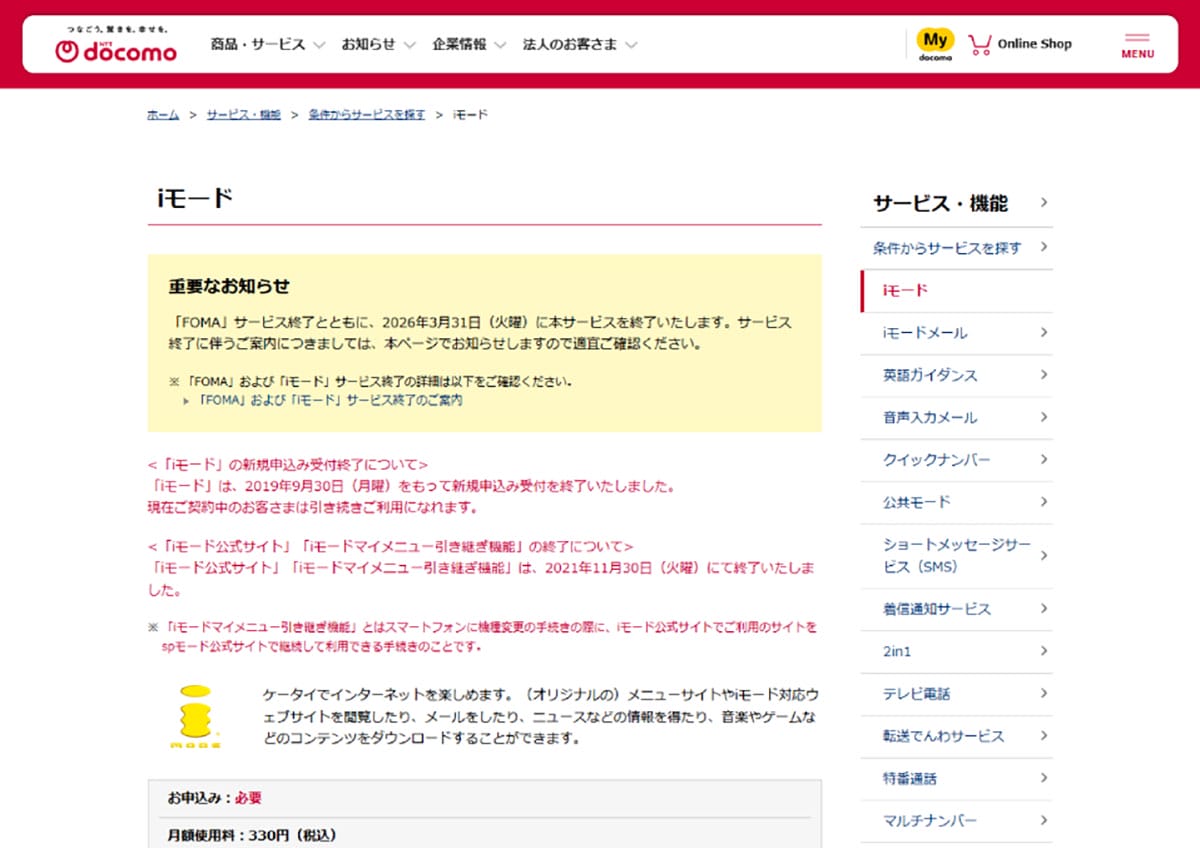Image resolution: width=1200 pixels, height=848 pixels.
Task: Go to ホーム via the breadcrumb
Action: (x=162, y=114)
